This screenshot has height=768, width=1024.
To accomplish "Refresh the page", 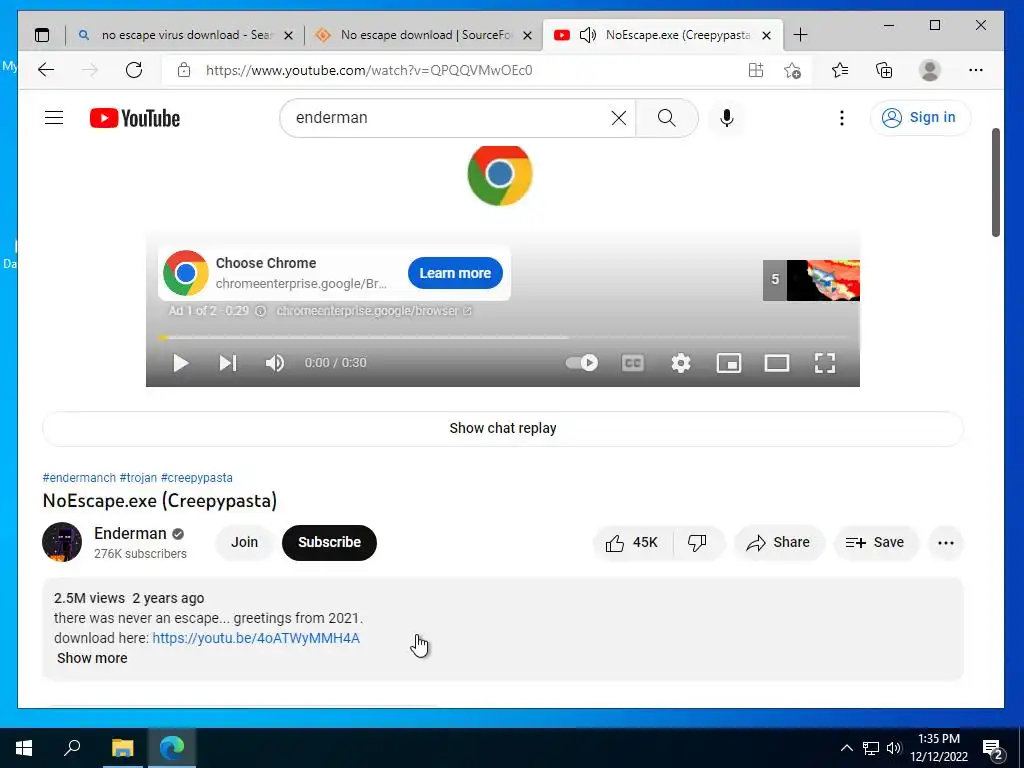I will (x=134, y=70).
